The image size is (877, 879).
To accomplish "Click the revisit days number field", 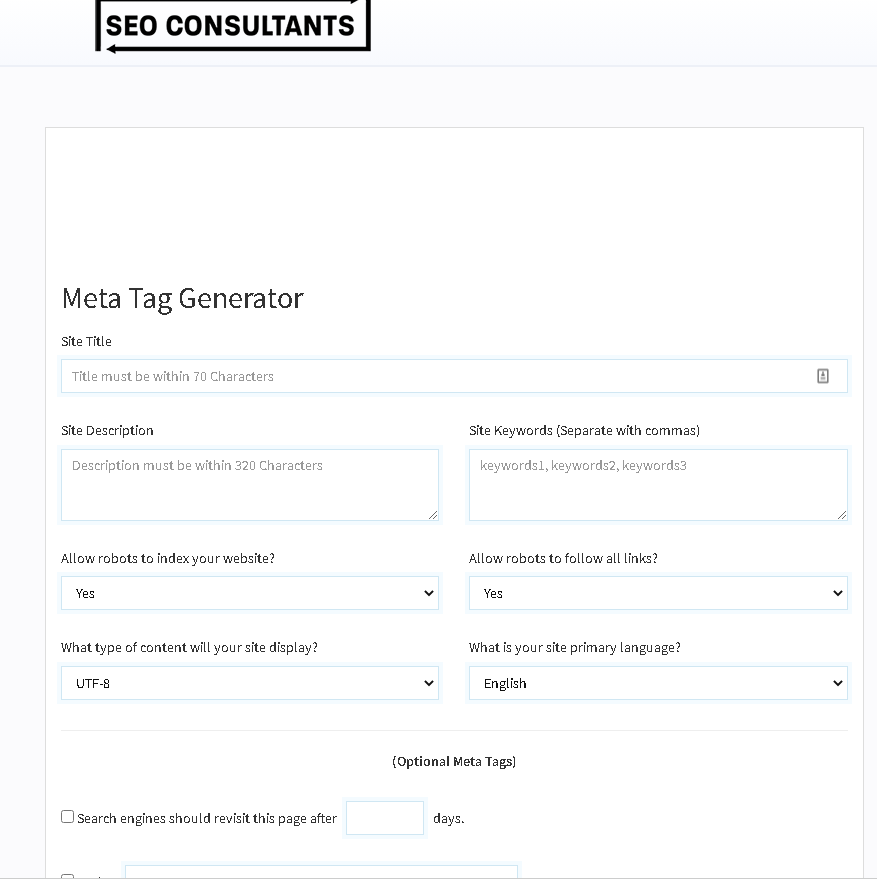I will (385, 817).
